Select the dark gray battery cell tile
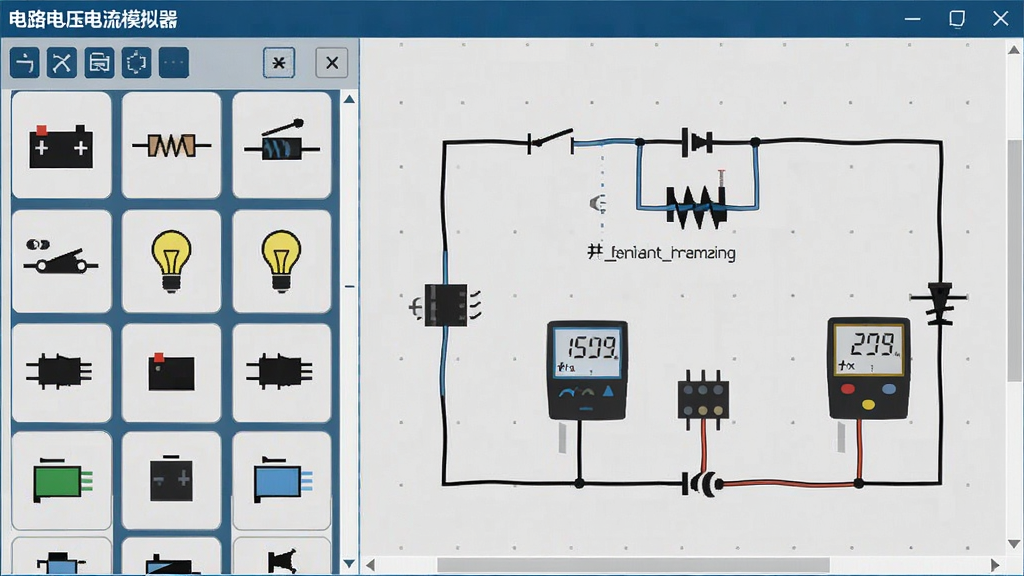 [x=172, y=481]
